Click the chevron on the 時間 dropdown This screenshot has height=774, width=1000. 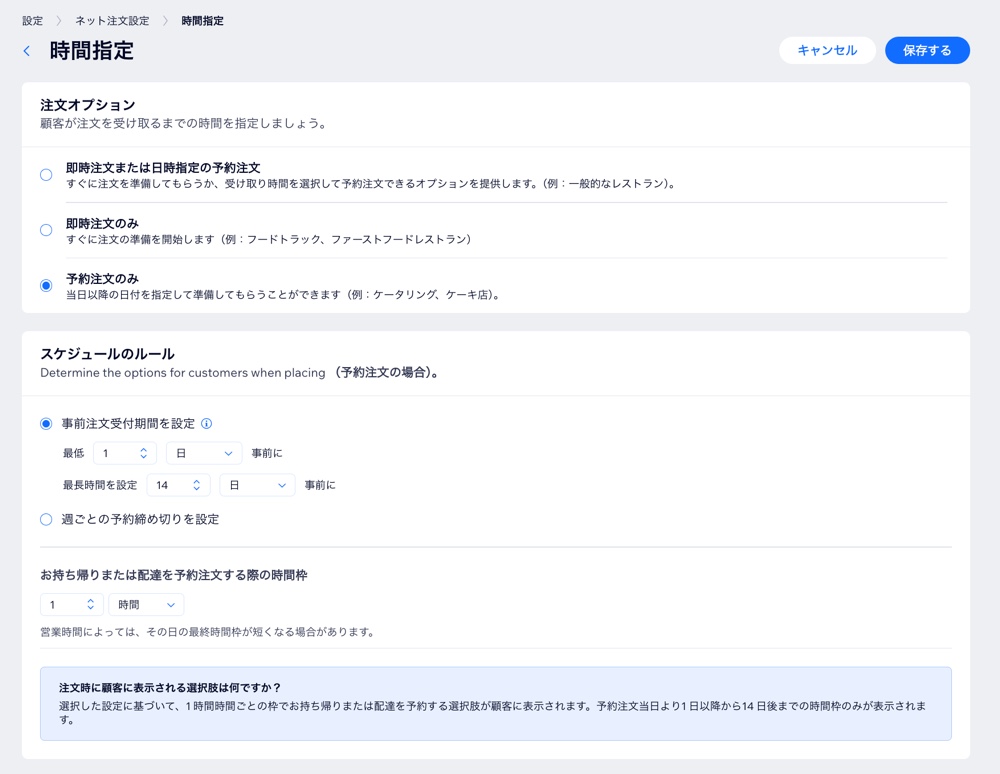point(172,604)
